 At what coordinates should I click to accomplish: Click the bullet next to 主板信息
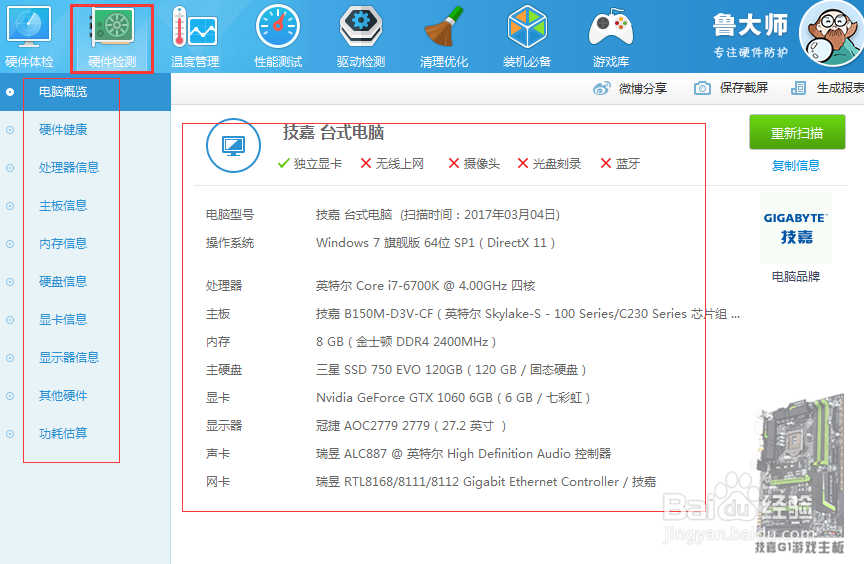coord(10,206)
